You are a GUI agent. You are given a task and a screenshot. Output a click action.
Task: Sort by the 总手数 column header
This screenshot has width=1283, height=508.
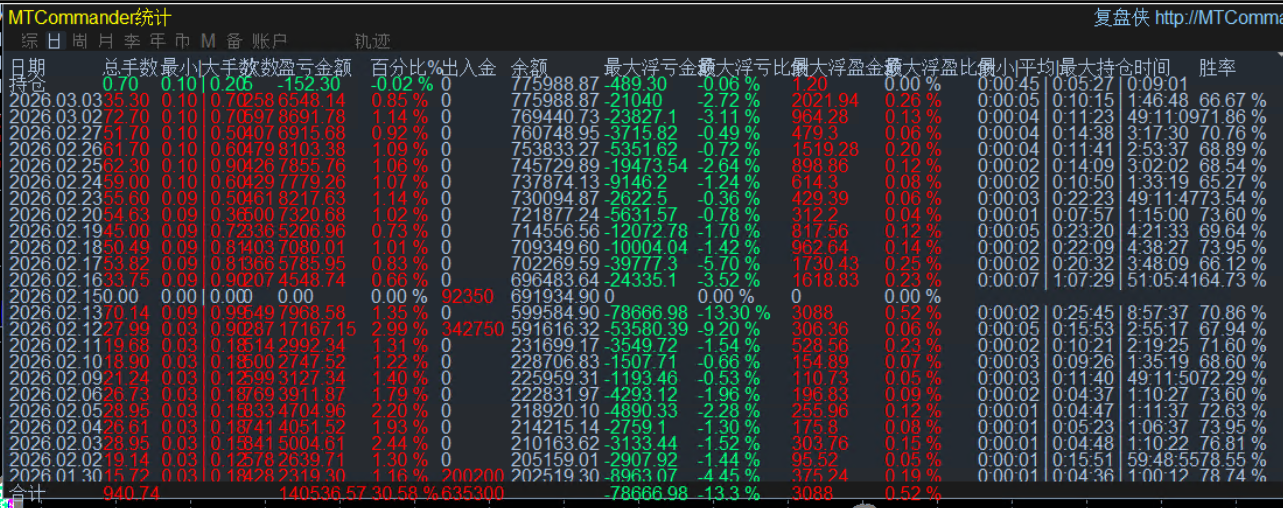[131, 67]
